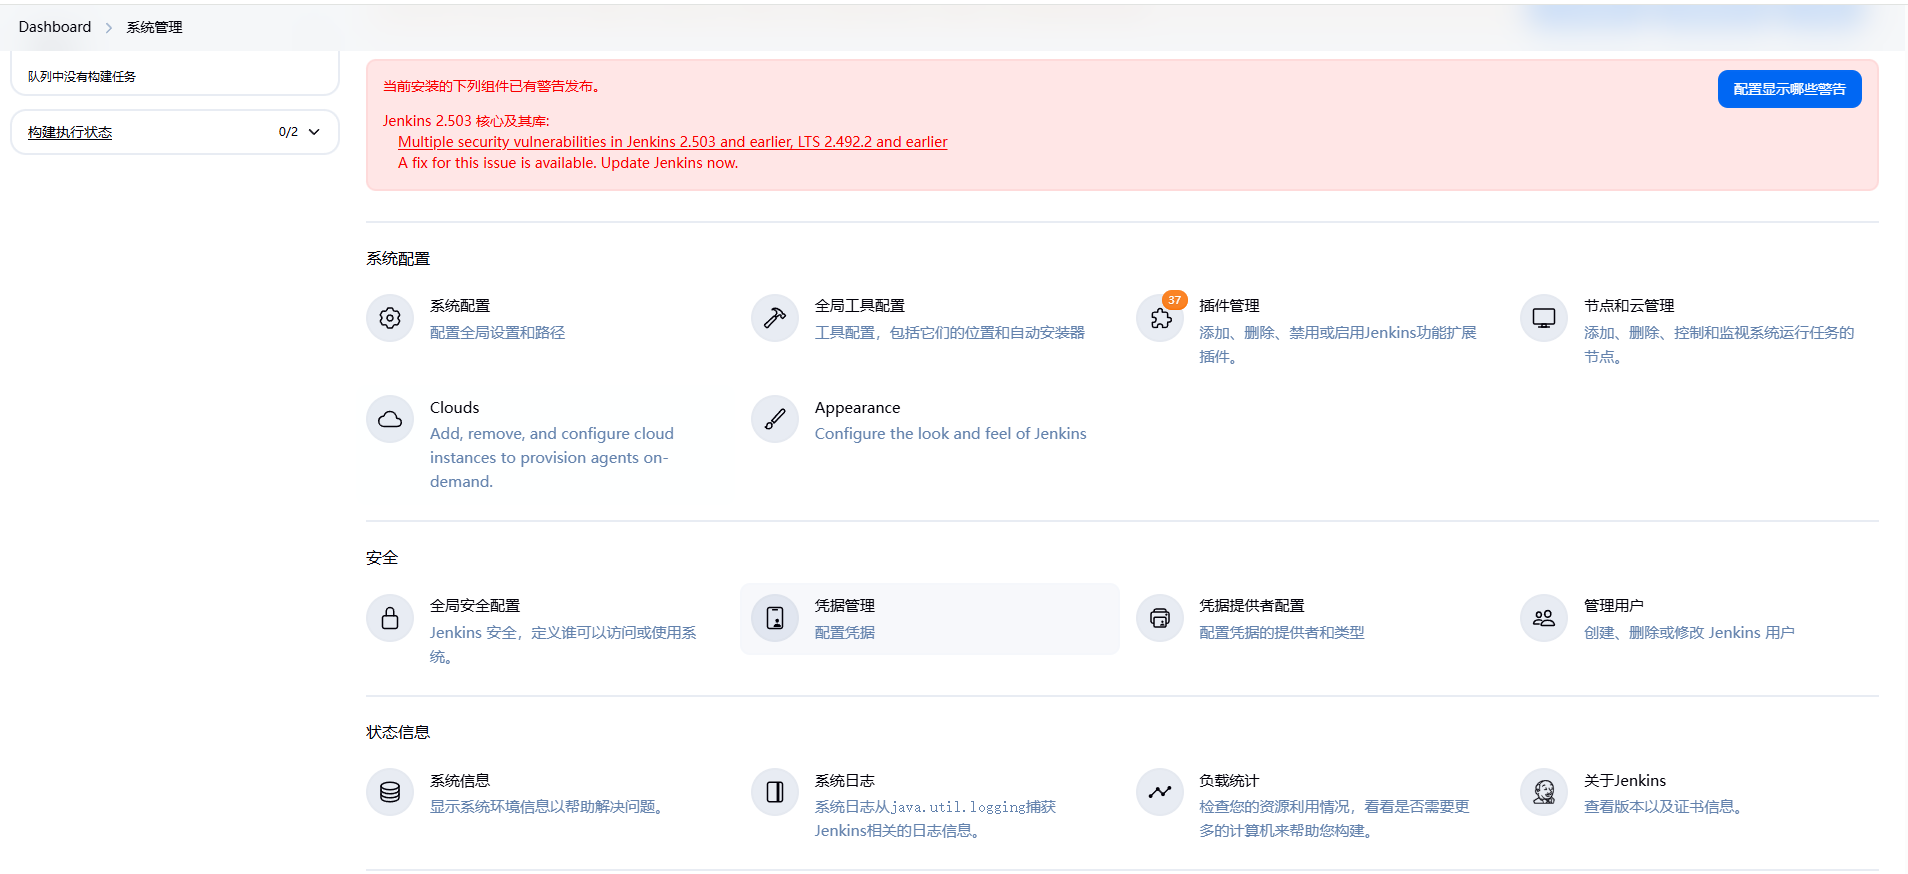Click the Appearance paintbrush icon
The image size is (1908, 874).
pyautogui.click(x=775, y=419)
